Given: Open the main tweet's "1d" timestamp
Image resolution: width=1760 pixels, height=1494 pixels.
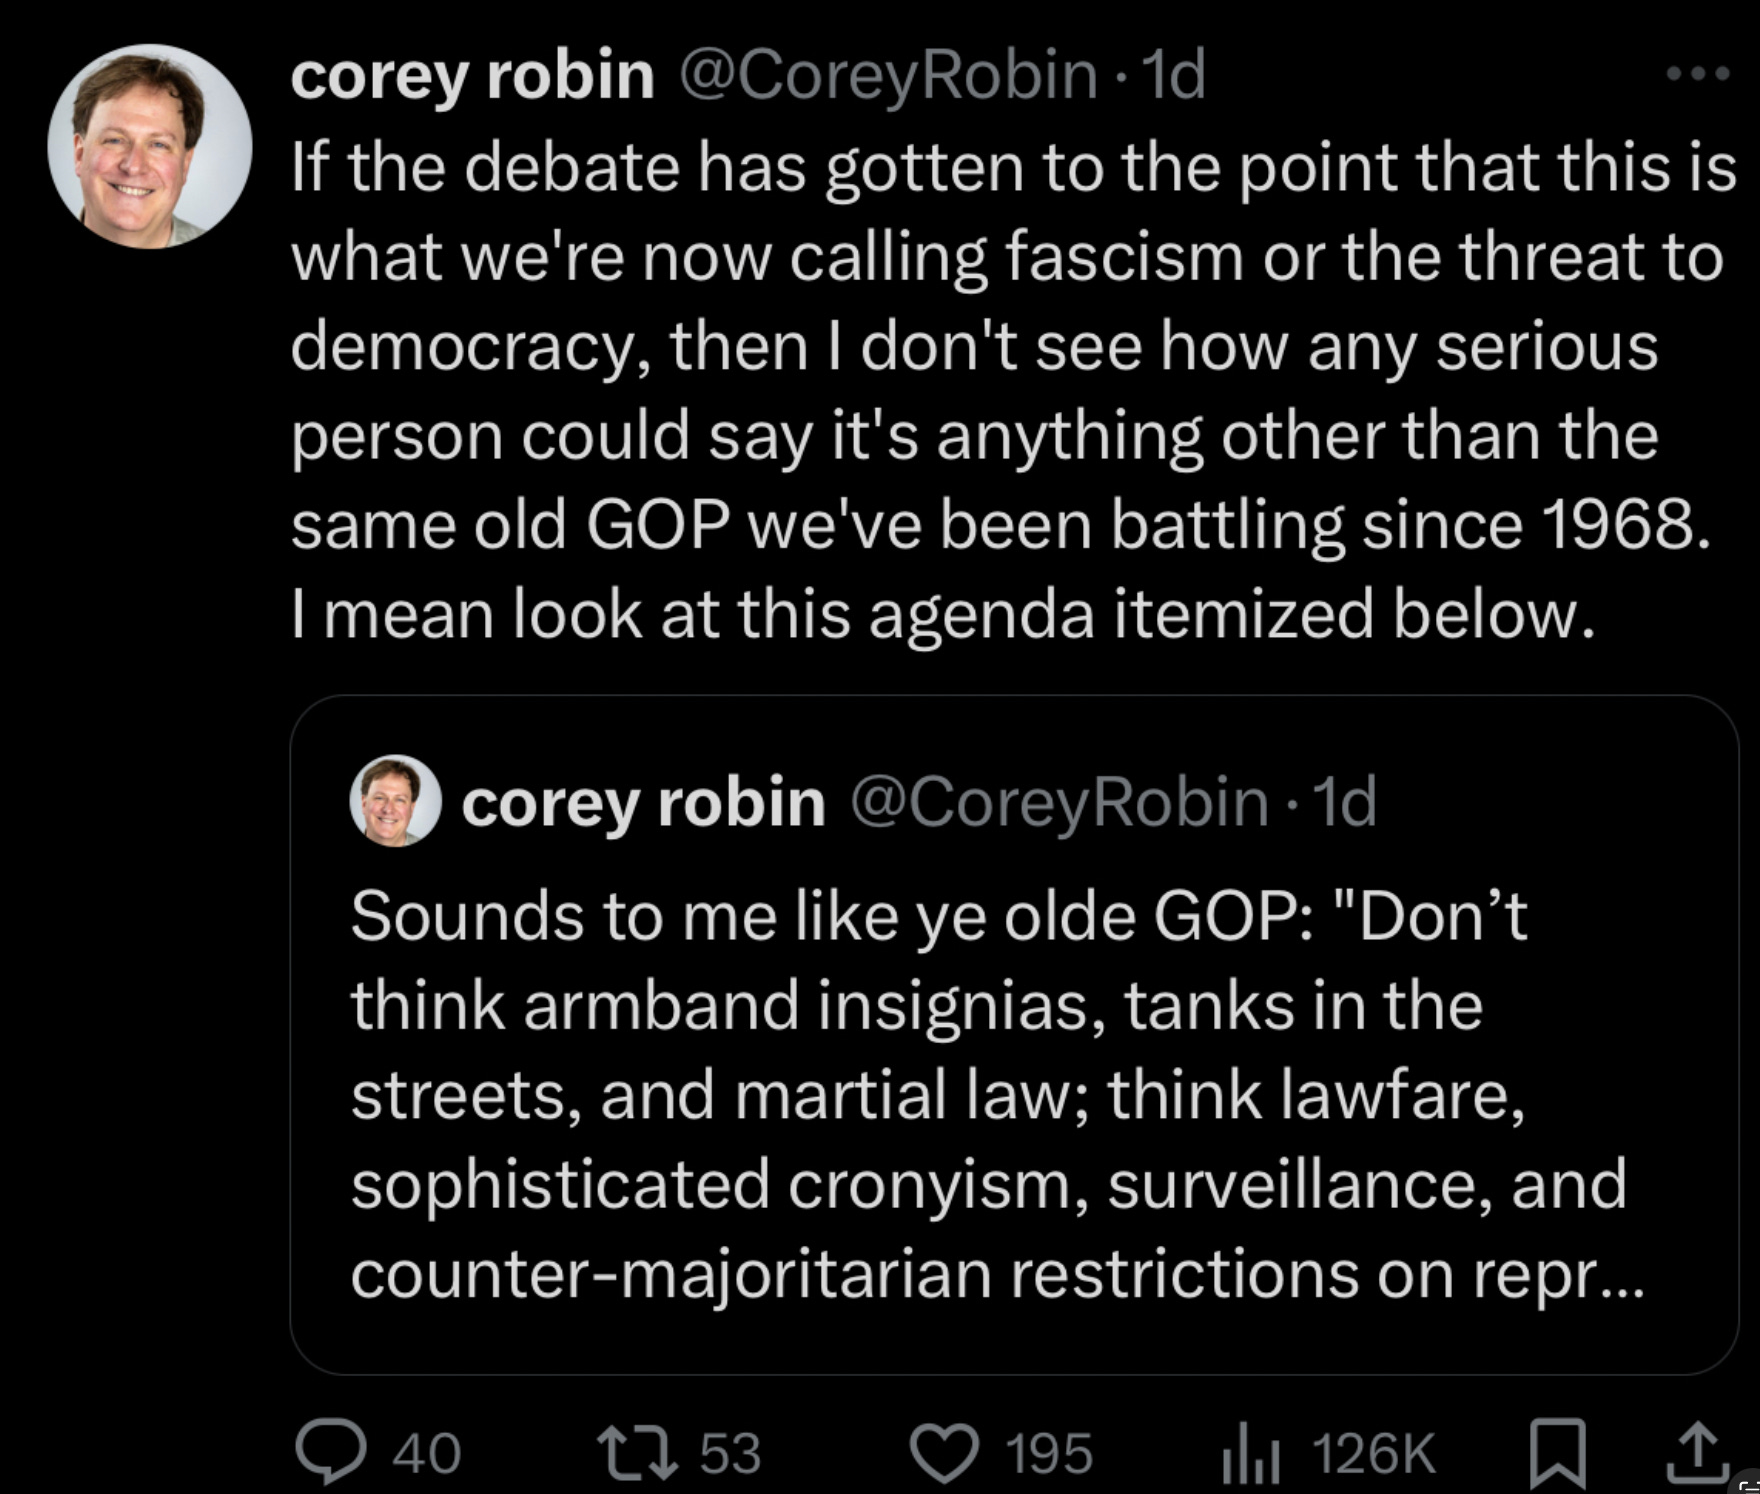Looking at the screenshot, I should 1174,75.
